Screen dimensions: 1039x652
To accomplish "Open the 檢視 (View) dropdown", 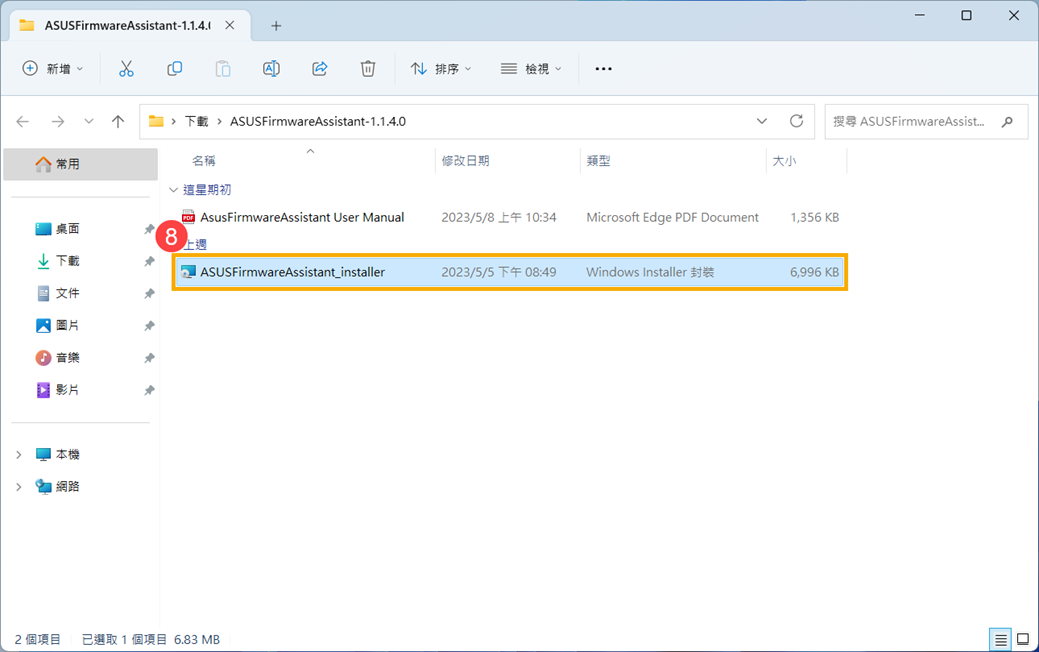I will click(531, 69).
